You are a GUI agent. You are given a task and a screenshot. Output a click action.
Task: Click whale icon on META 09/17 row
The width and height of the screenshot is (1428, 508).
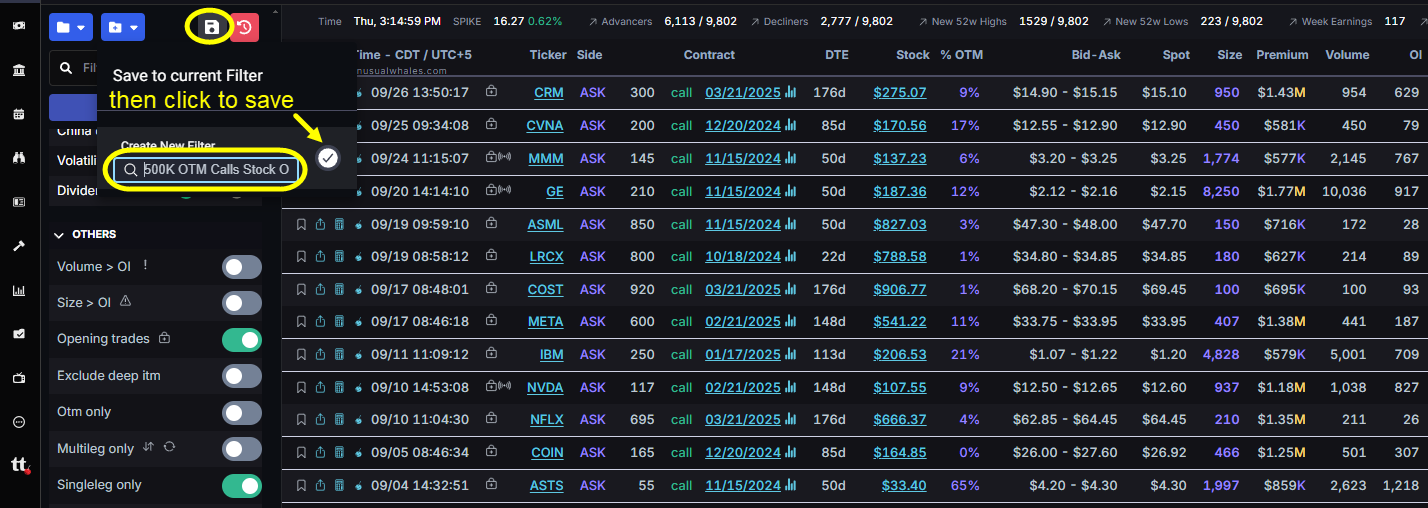coord(358,322)
